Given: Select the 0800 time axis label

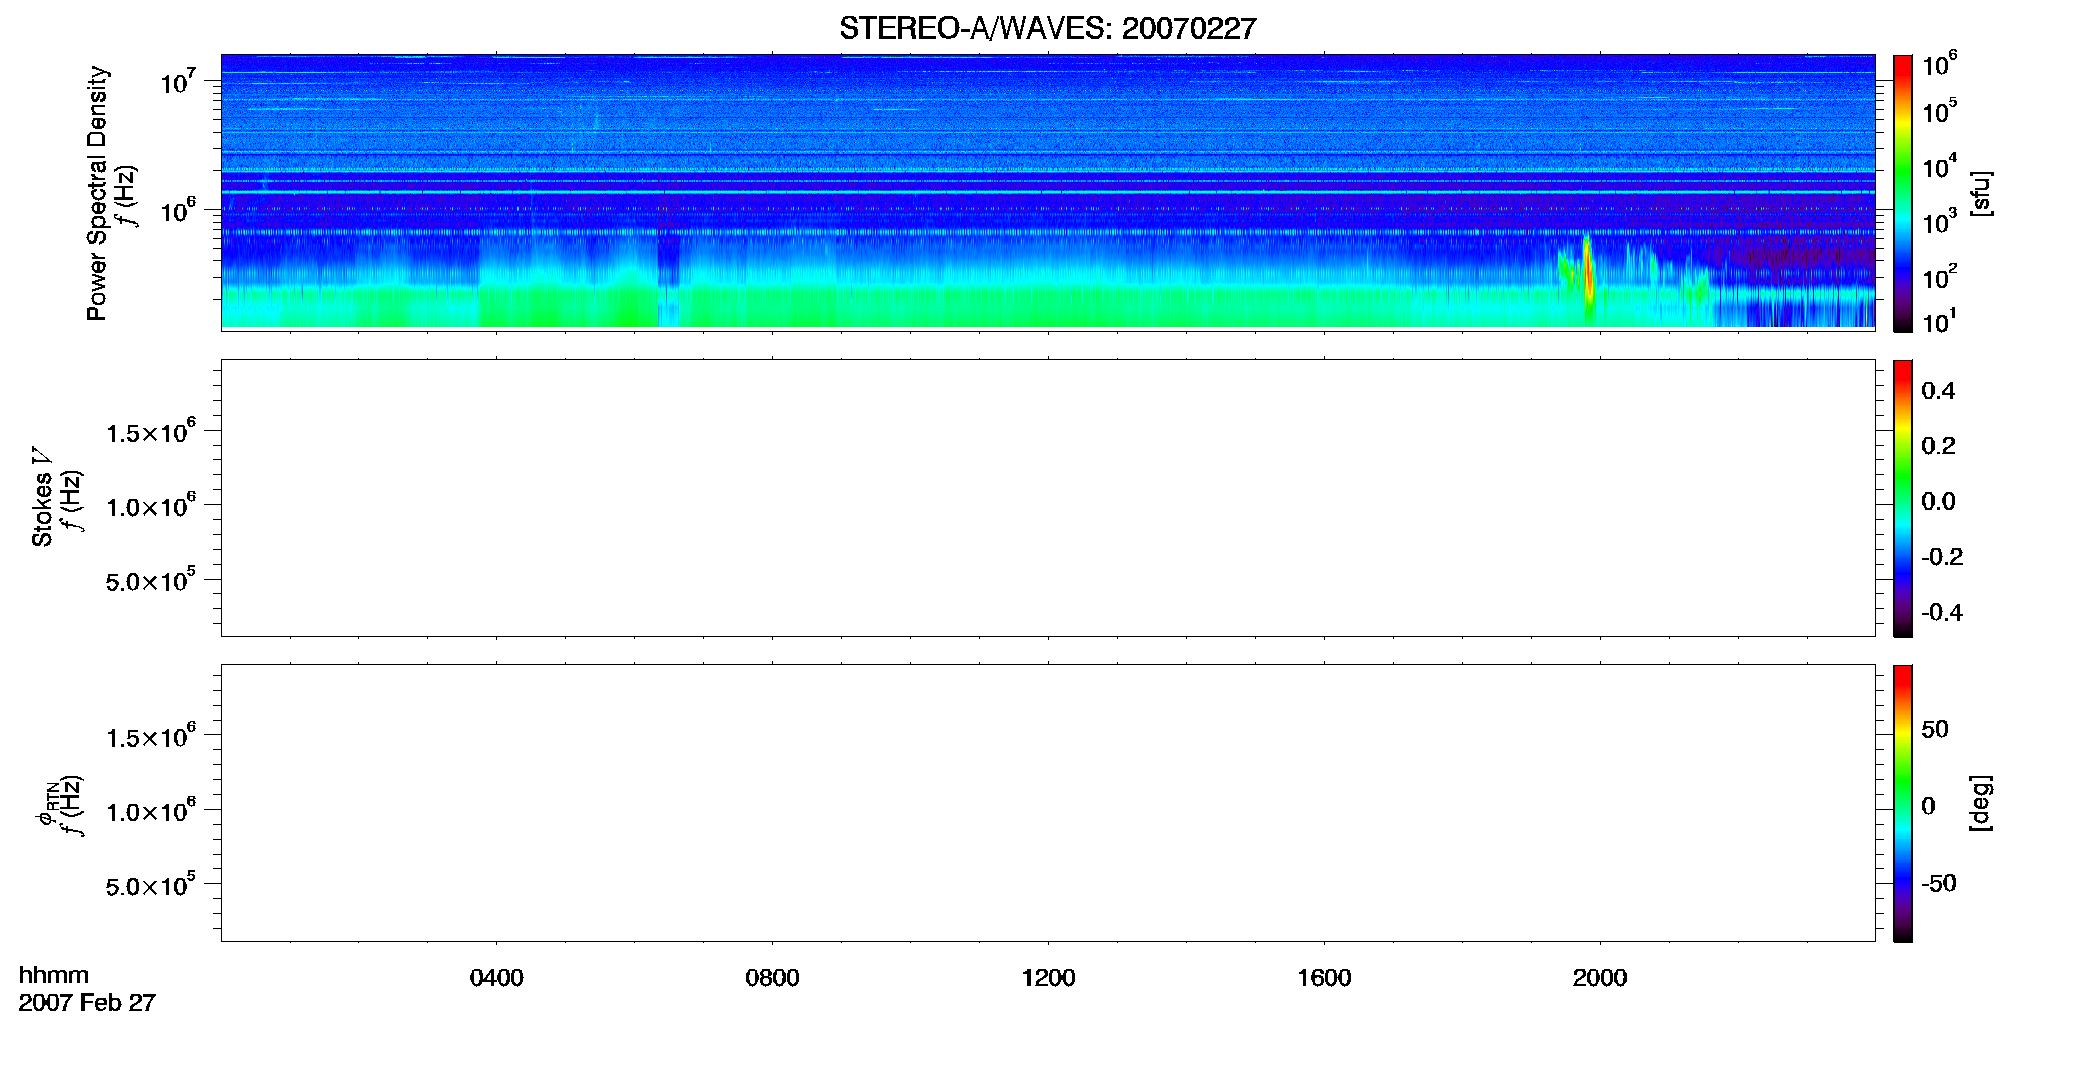Looking at the screenshot, I should (x=772, y=978).
